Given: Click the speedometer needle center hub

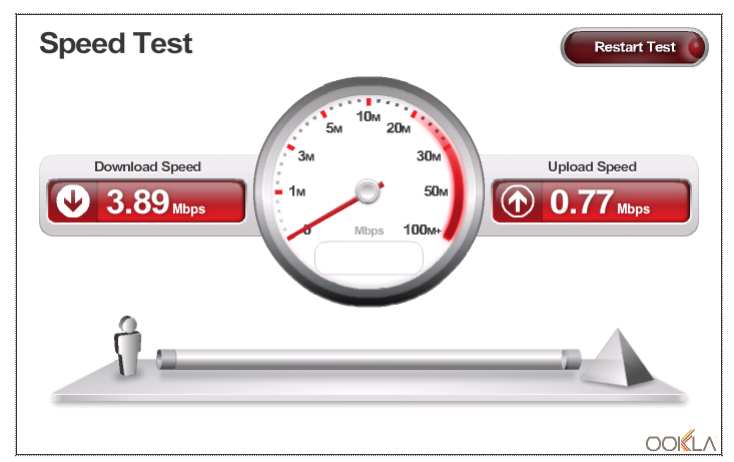Looking at the screenshot, I should tap(367, 191).
